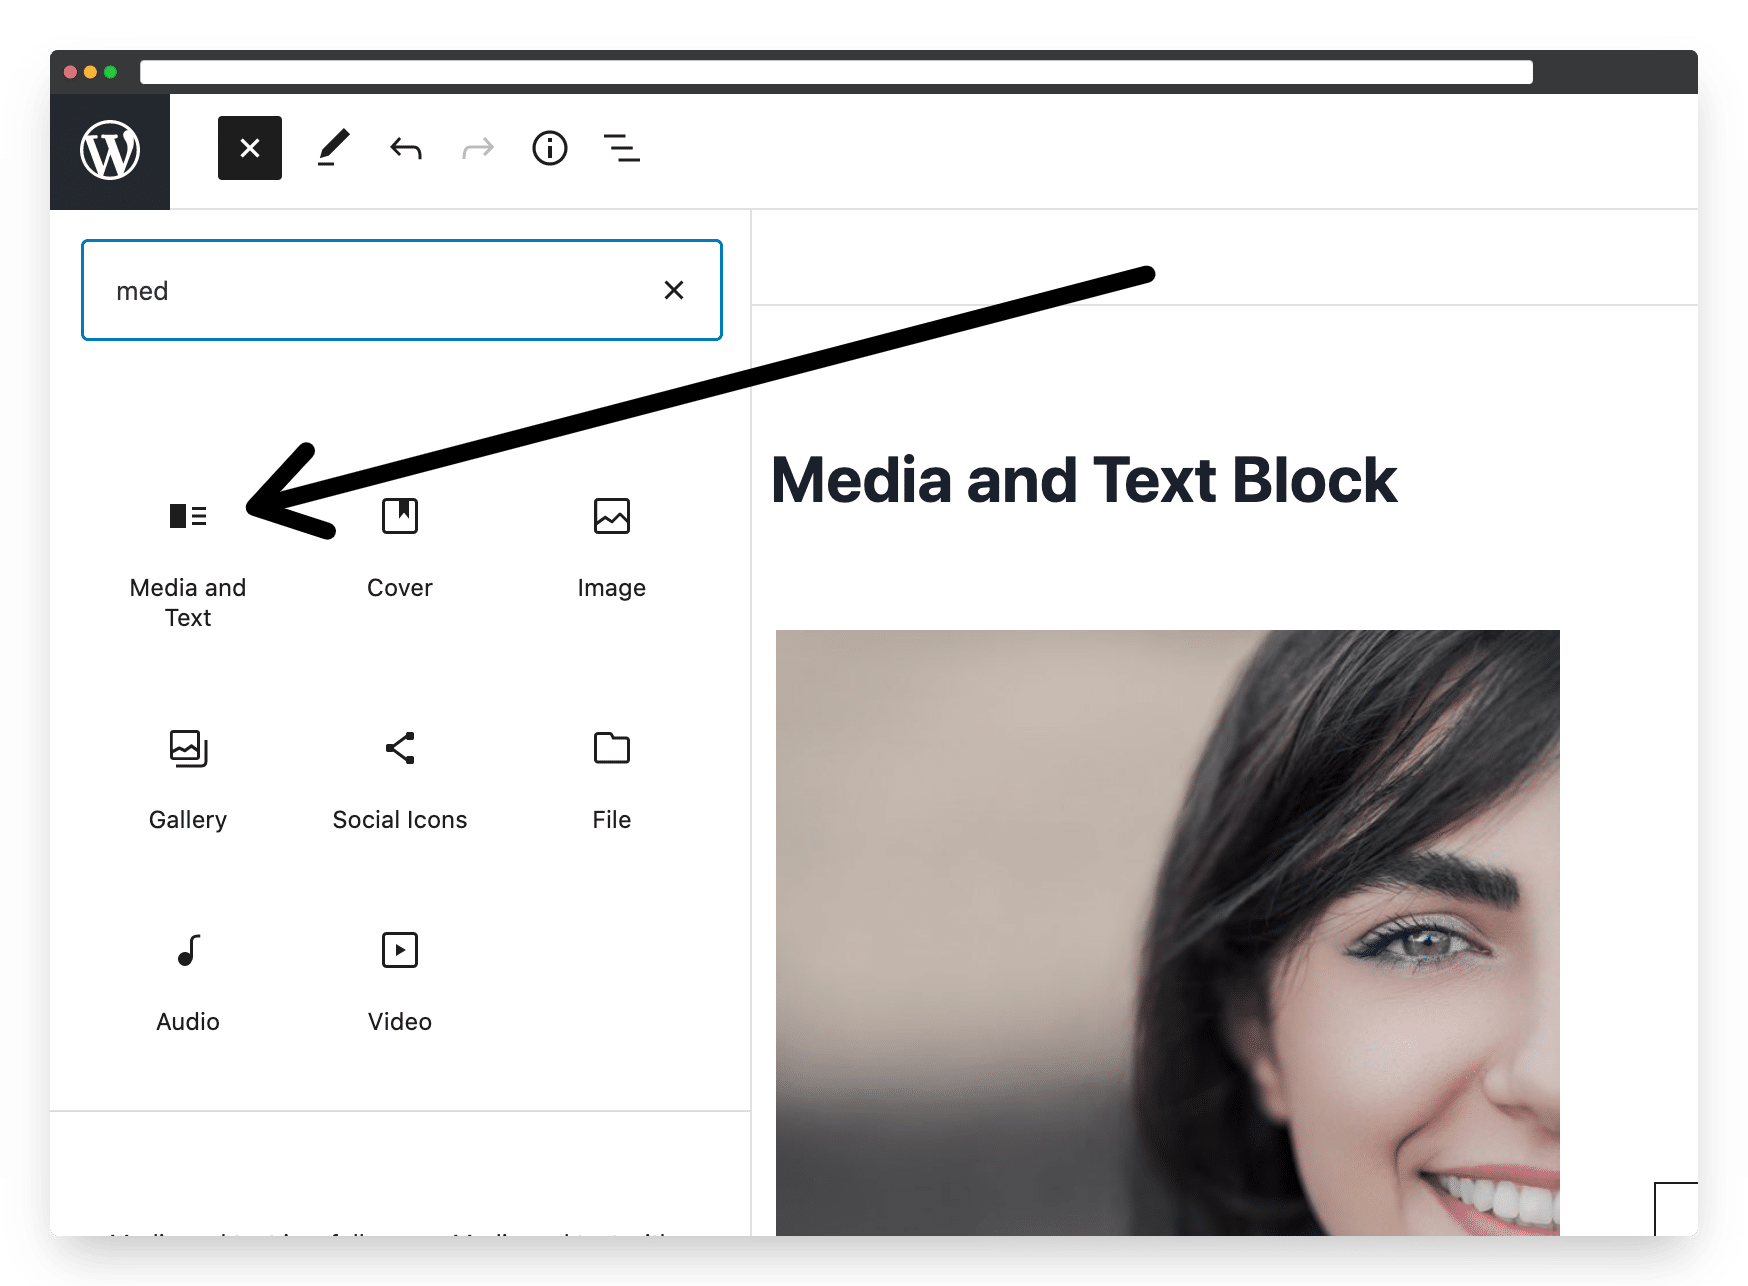Click the browser address bar
This screenshot has width=1748, height=1286.
pyautogui.click(x=836, y=72)
